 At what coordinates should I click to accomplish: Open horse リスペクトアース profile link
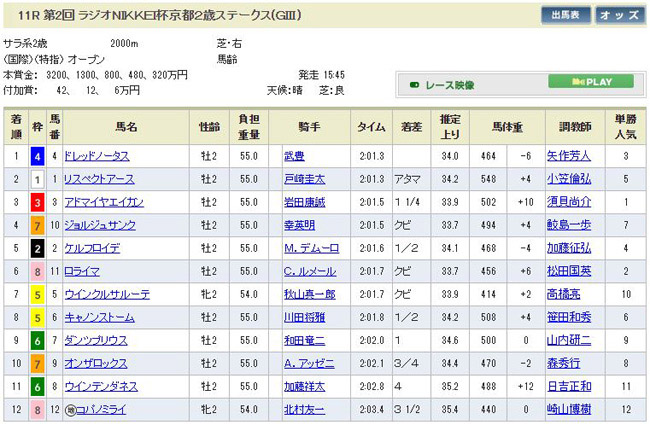coord(97,179)
